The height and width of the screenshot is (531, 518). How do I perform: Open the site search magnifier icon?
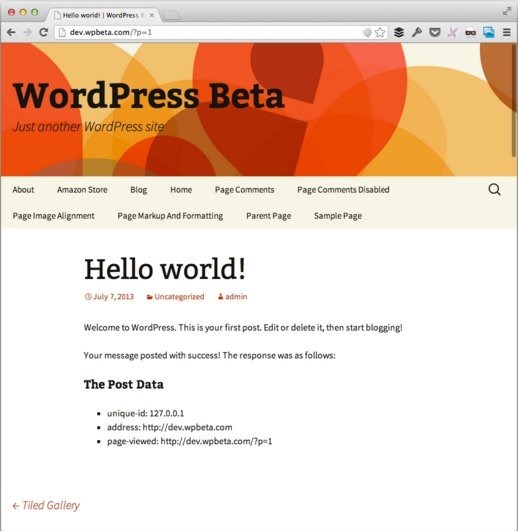(x=494, y=190)
